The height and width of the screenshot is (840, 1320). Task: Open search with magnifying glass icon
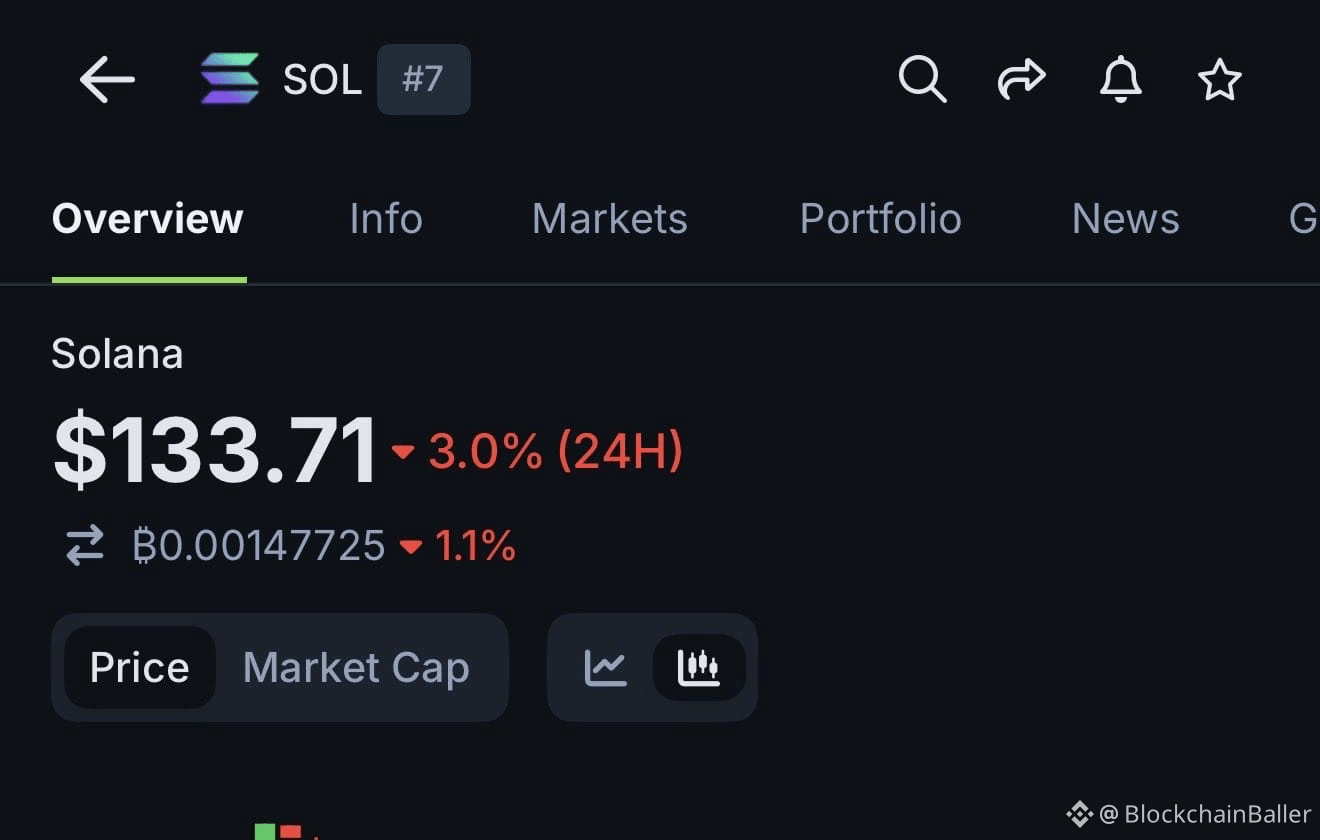pyautogui.click(x=921, y=79)
